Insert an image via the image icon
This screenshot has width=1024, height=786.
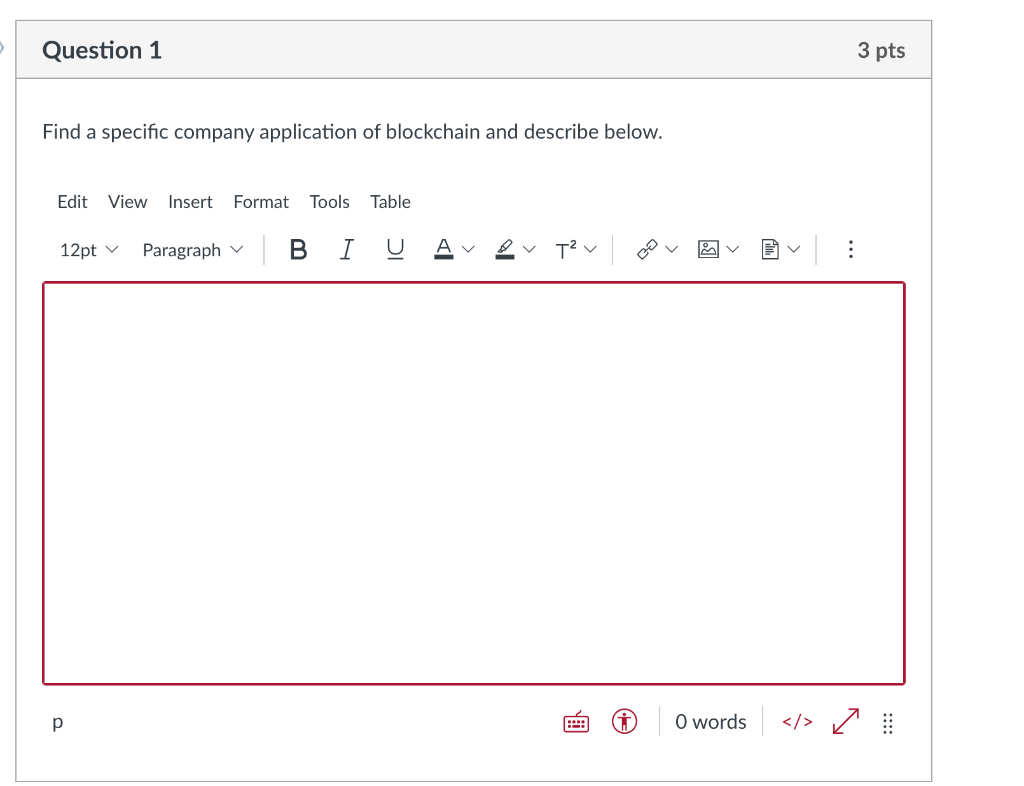pyautogui.click(x=710, y=249)
